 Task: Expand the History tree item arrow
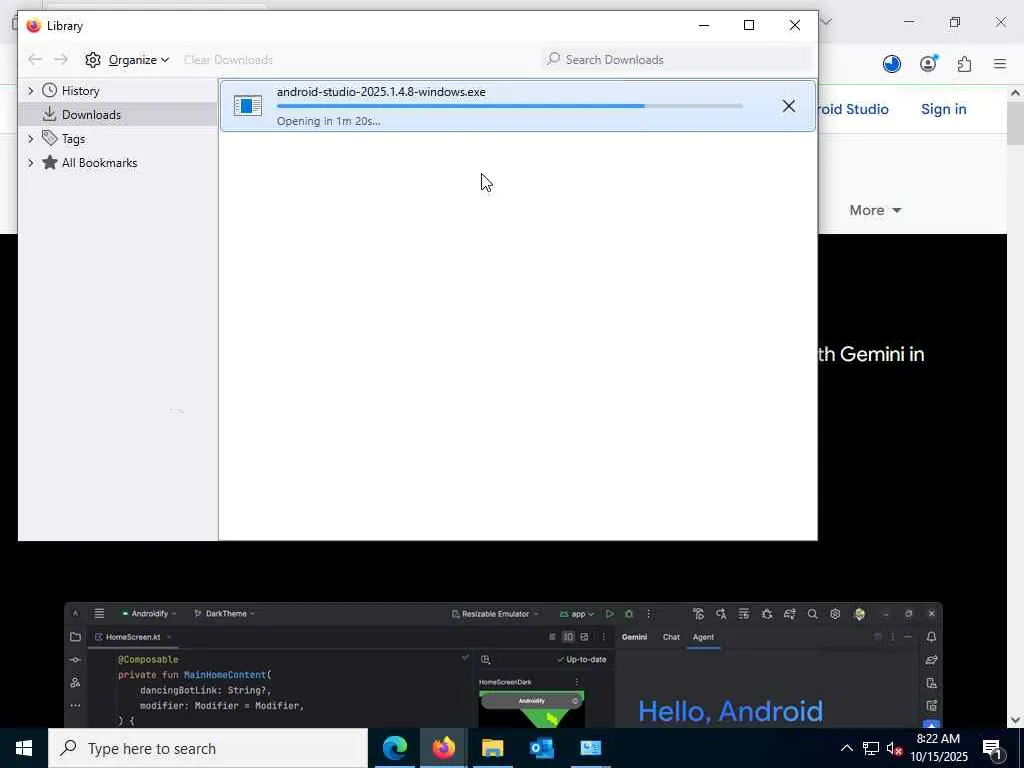point(30,91)
